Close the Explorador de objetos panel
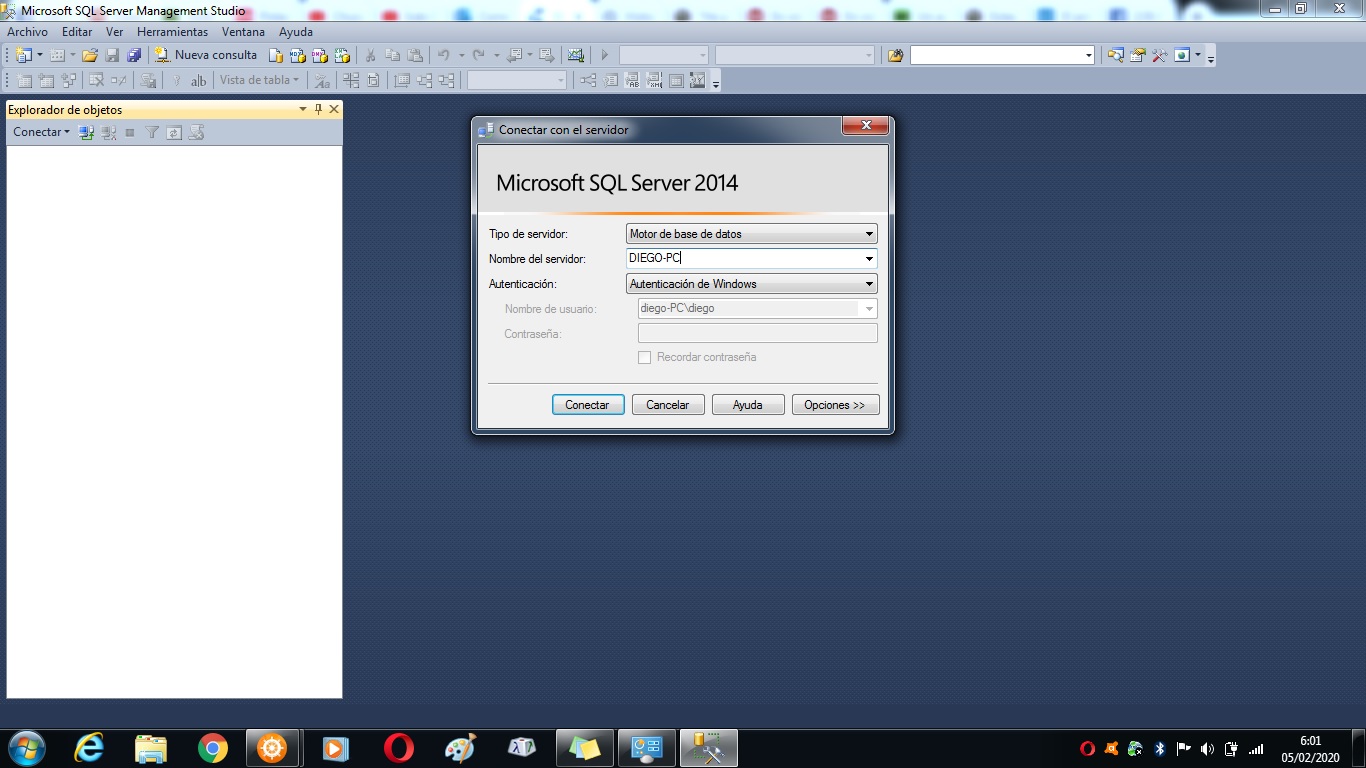Viewport: 1366px width, 768px height. (334, 110)
